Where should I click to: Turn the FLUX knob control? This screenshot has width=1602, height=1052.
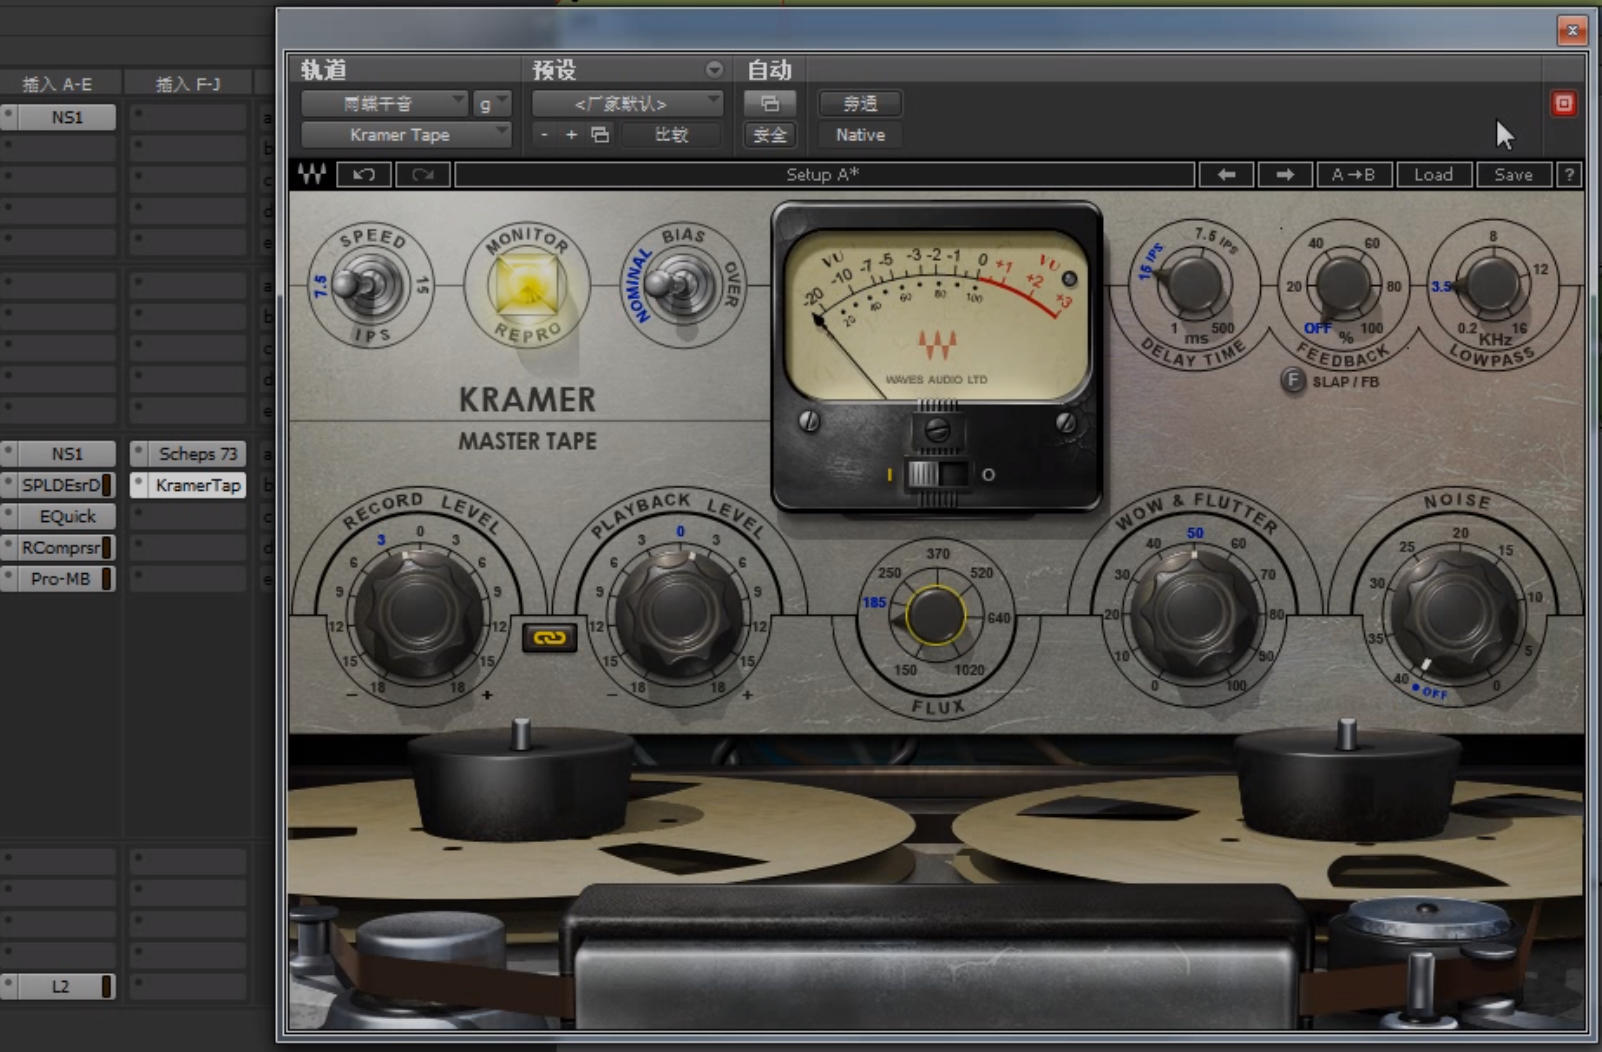(x=935, y=613)
